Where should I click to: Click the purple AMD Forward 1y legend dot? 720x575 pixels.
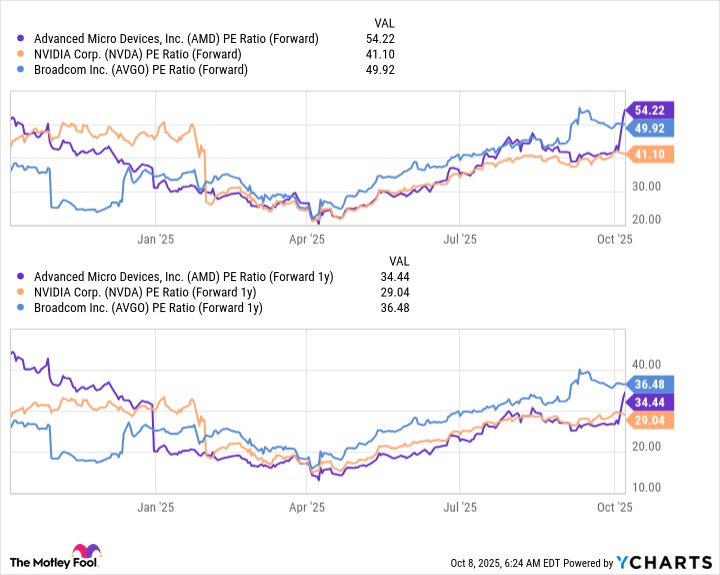point(21,277)
